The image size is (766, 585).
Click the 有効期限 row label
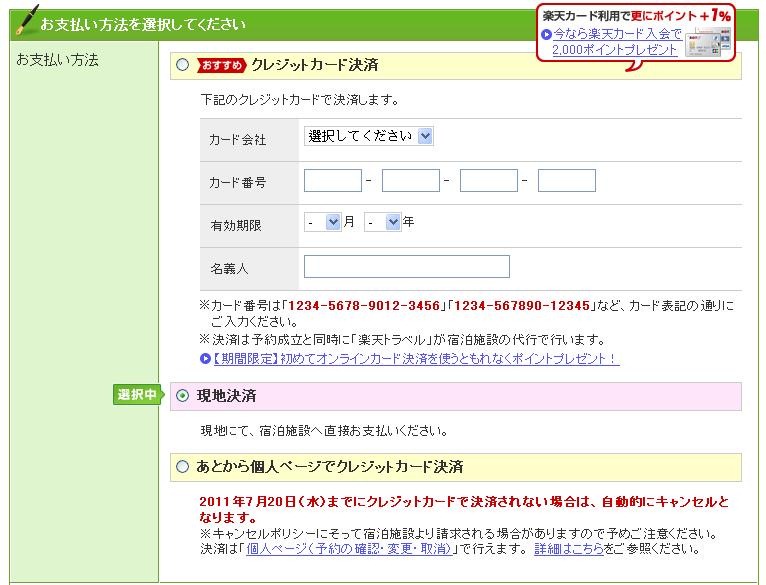pos(236,225)
